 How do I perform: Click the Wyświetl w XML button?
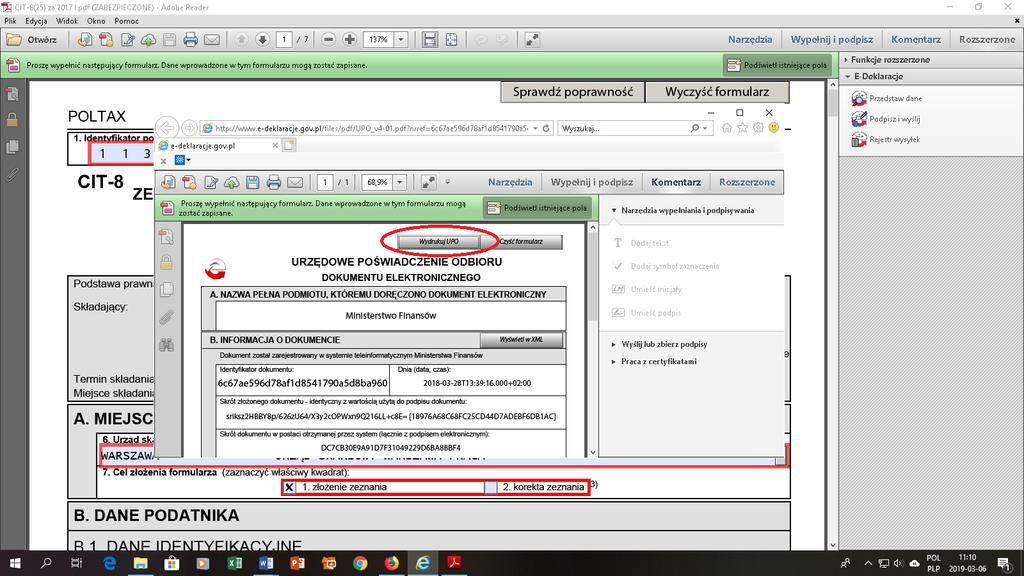pyautogui.click(x=521, y=340)
